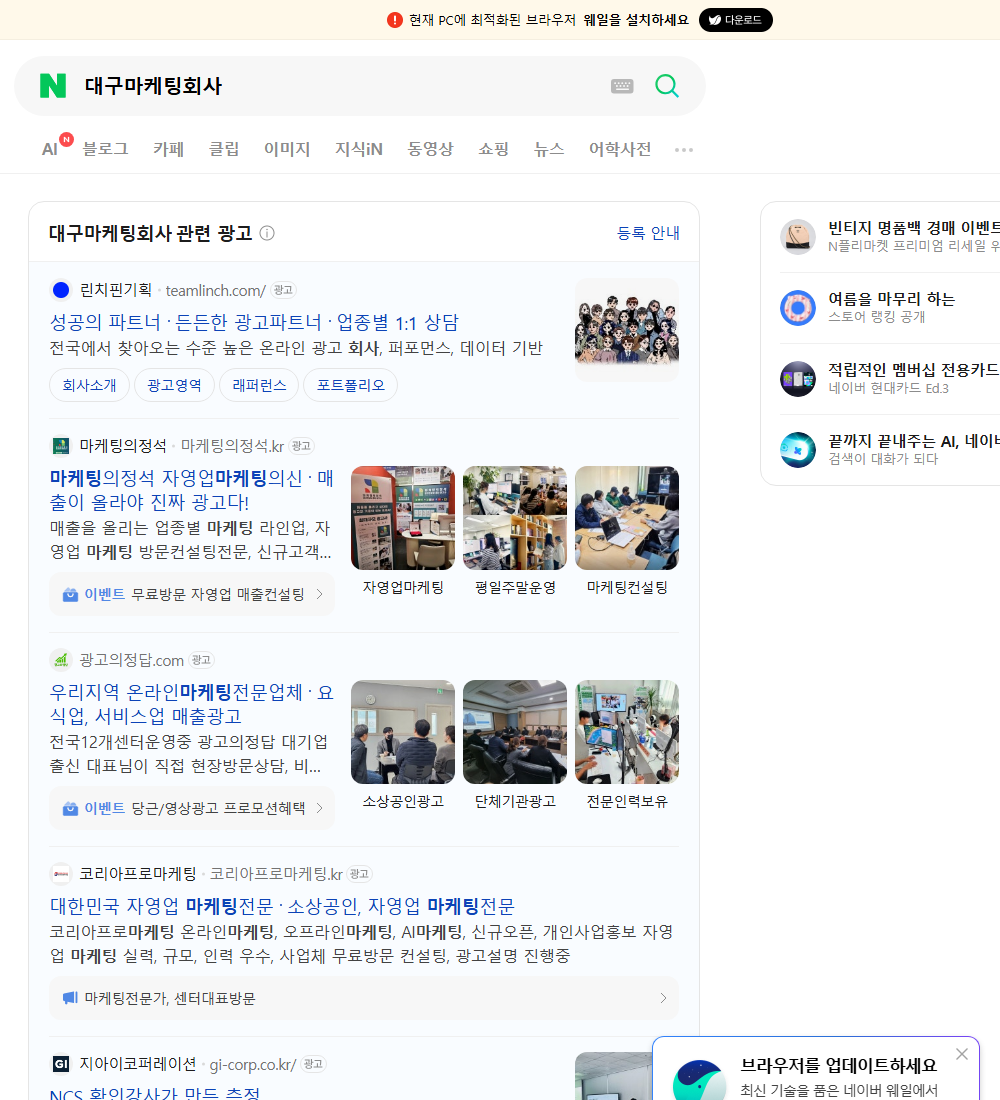Switch to the 클립 tab
This screenshot has height=1100, width=1000.
pyautogui.click(x=224, y=149)
